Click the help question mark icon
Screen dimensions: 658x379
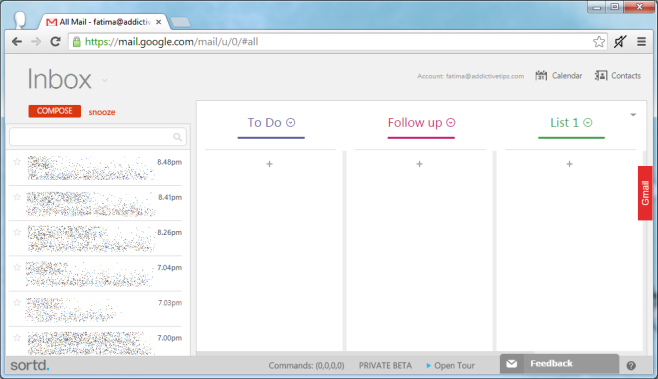click(x=631, y=366)
